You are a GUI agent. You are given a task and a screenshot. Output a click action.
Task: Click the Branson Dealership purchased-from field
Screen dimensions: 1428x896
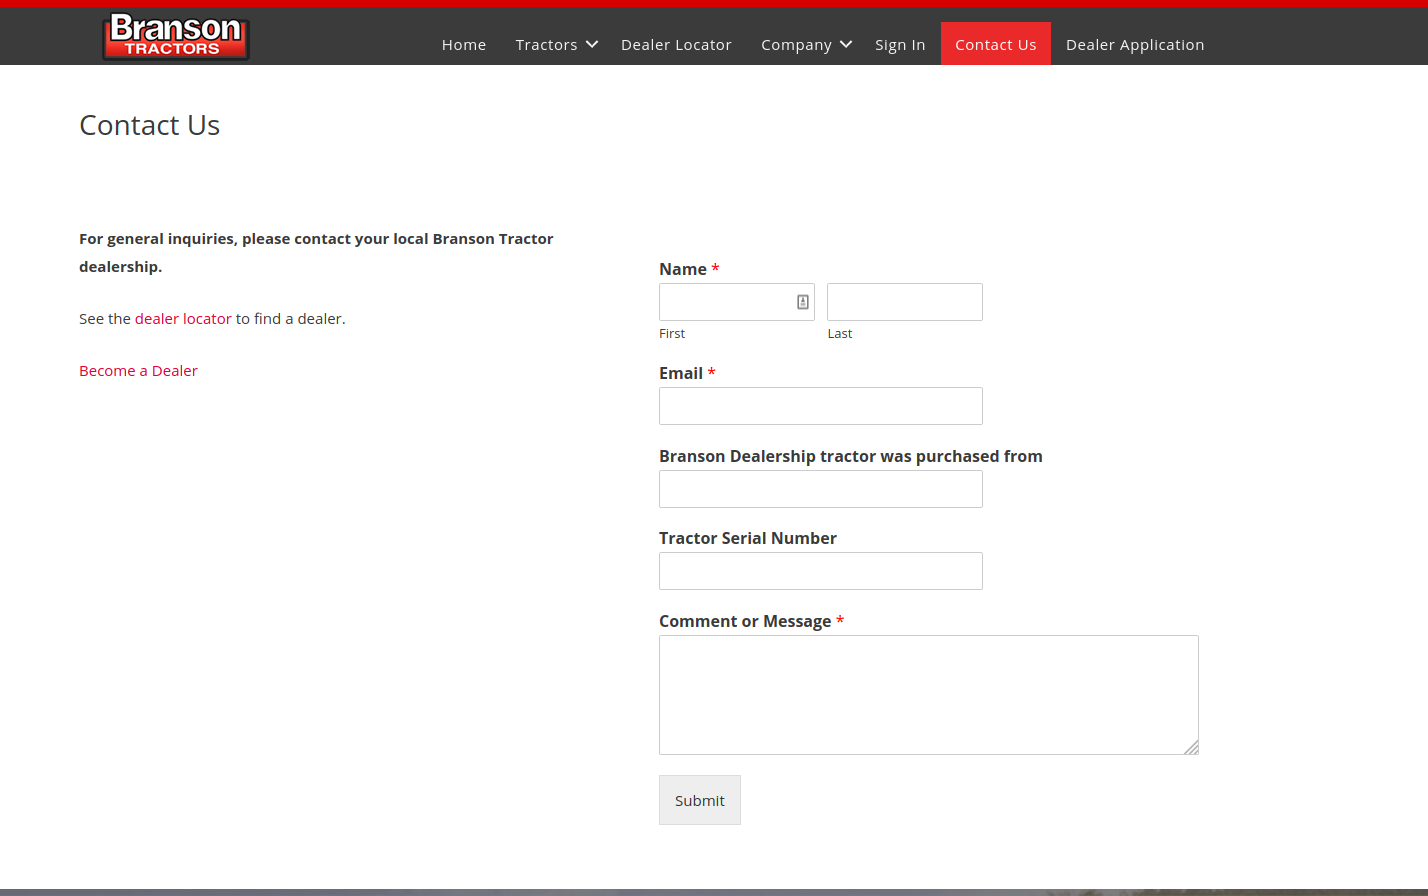coord(821,489)
